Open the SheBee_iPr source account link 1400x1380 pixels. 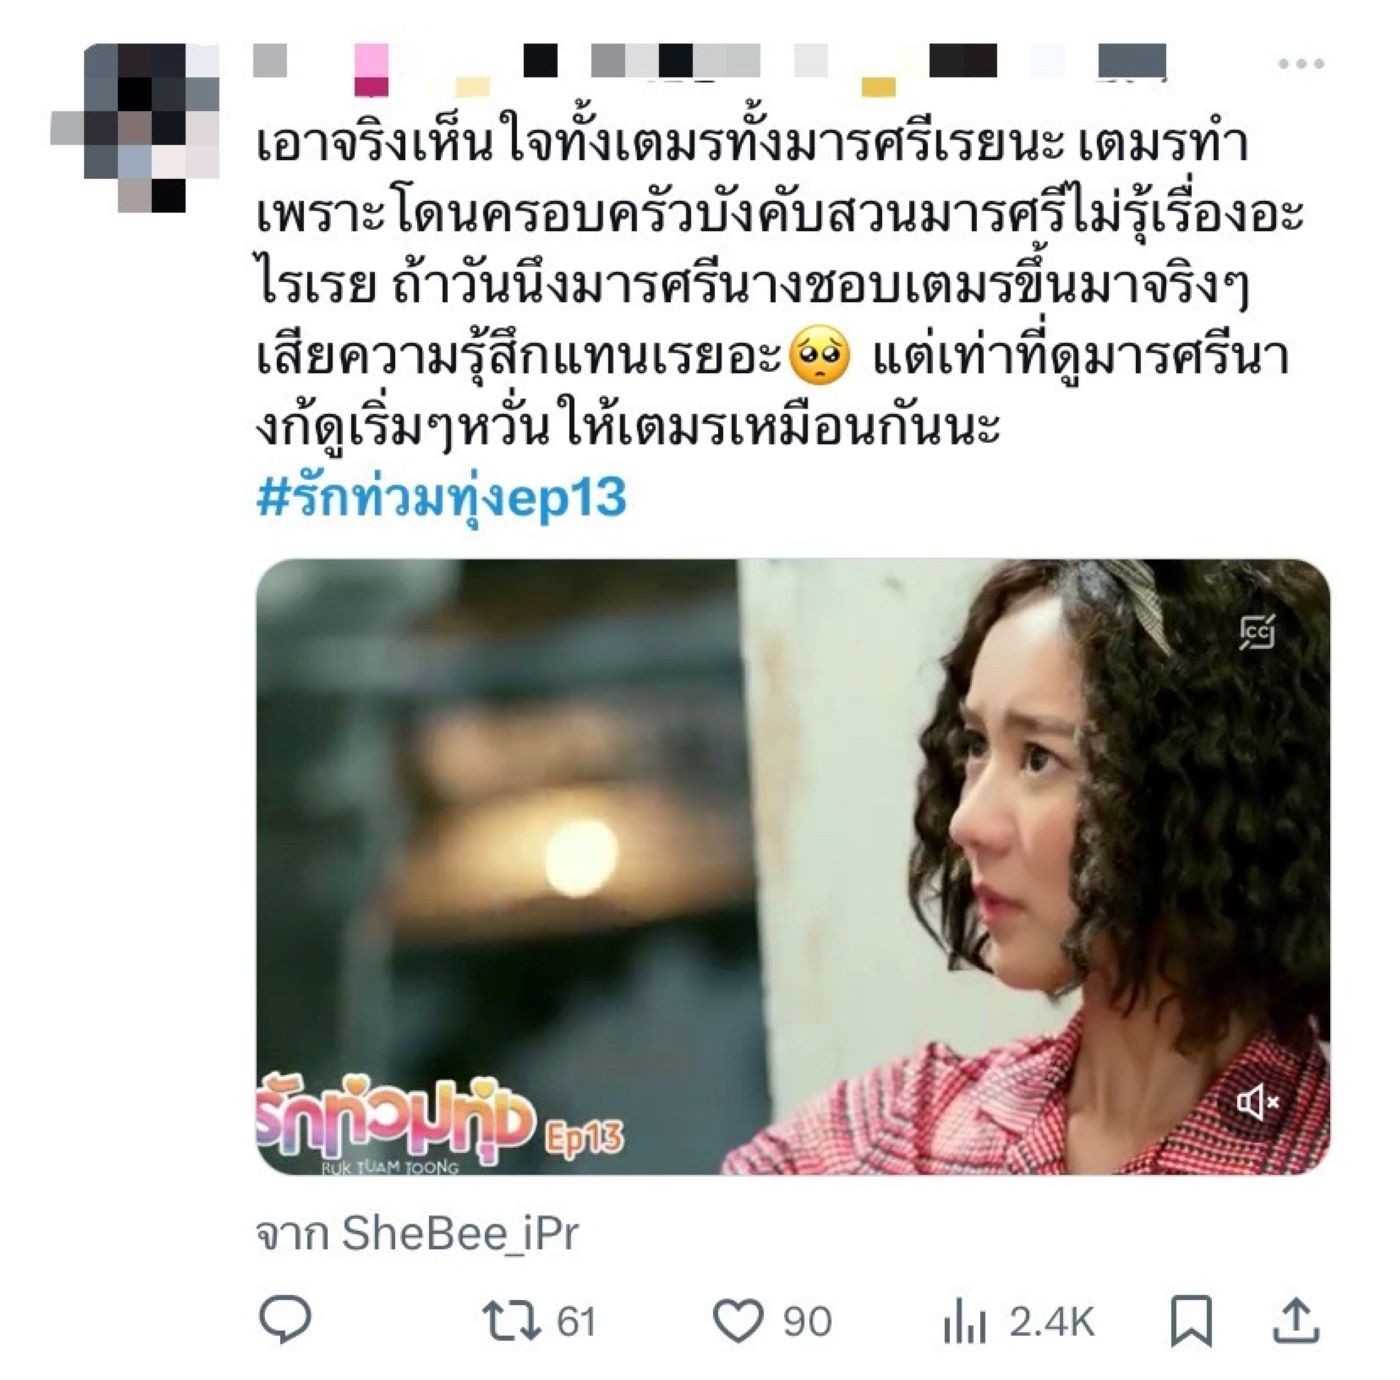(x=460, y=1233)
